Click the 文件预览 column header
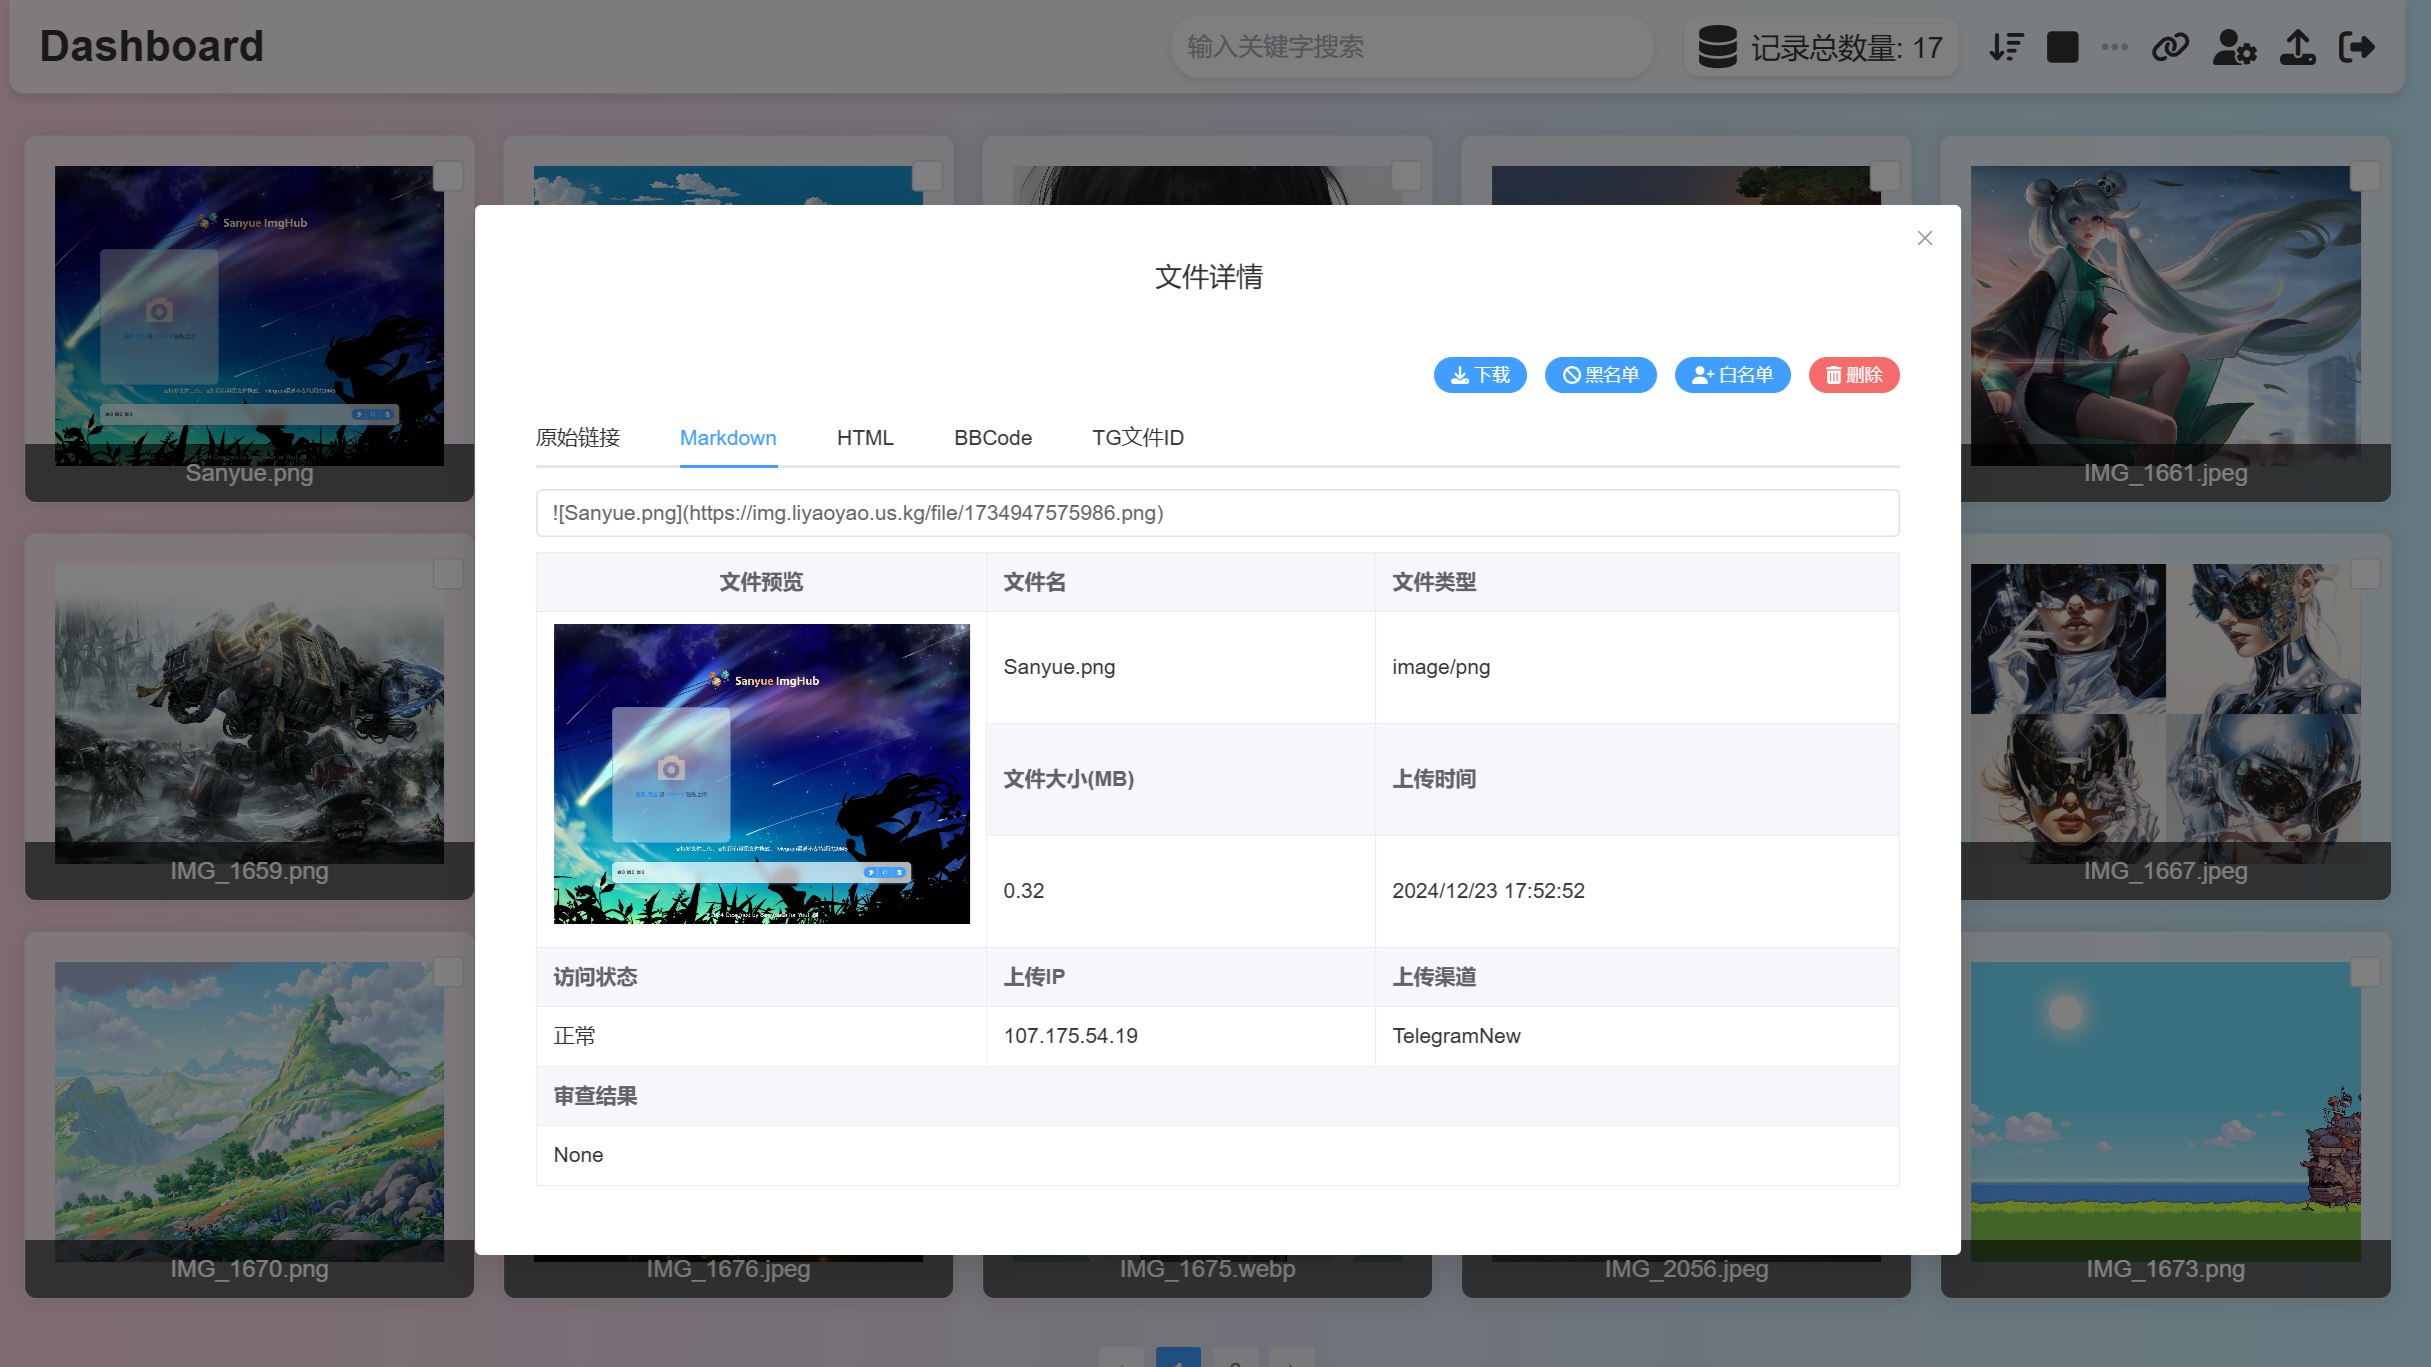Image resolution: width=2431 pixels, height=1367 pixels. 761,582
